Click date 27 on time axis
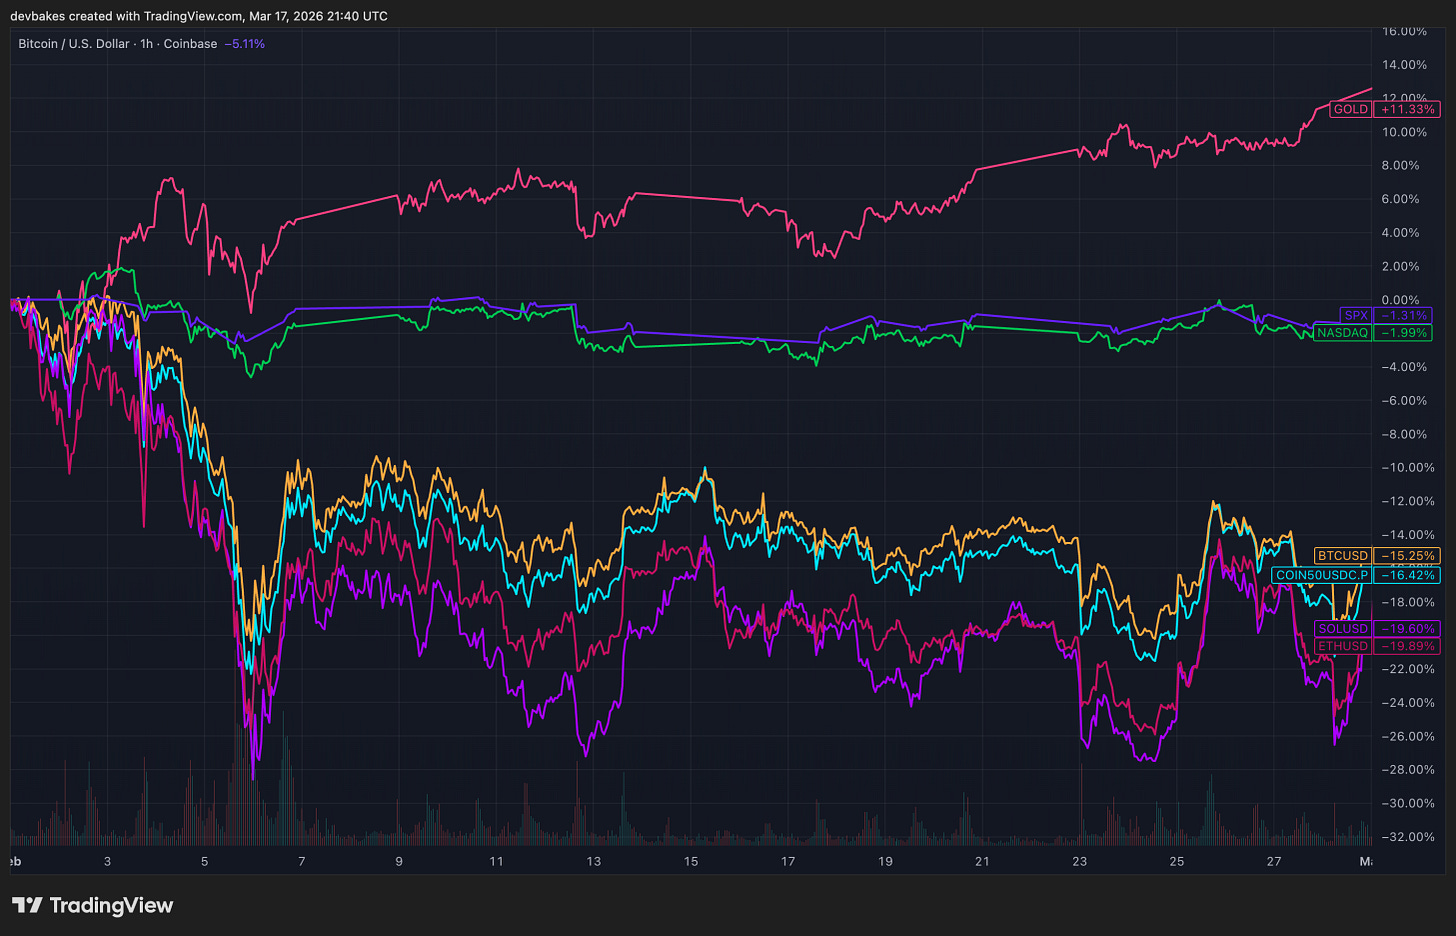The image size is (1456, 936). tap(1274, 861)
